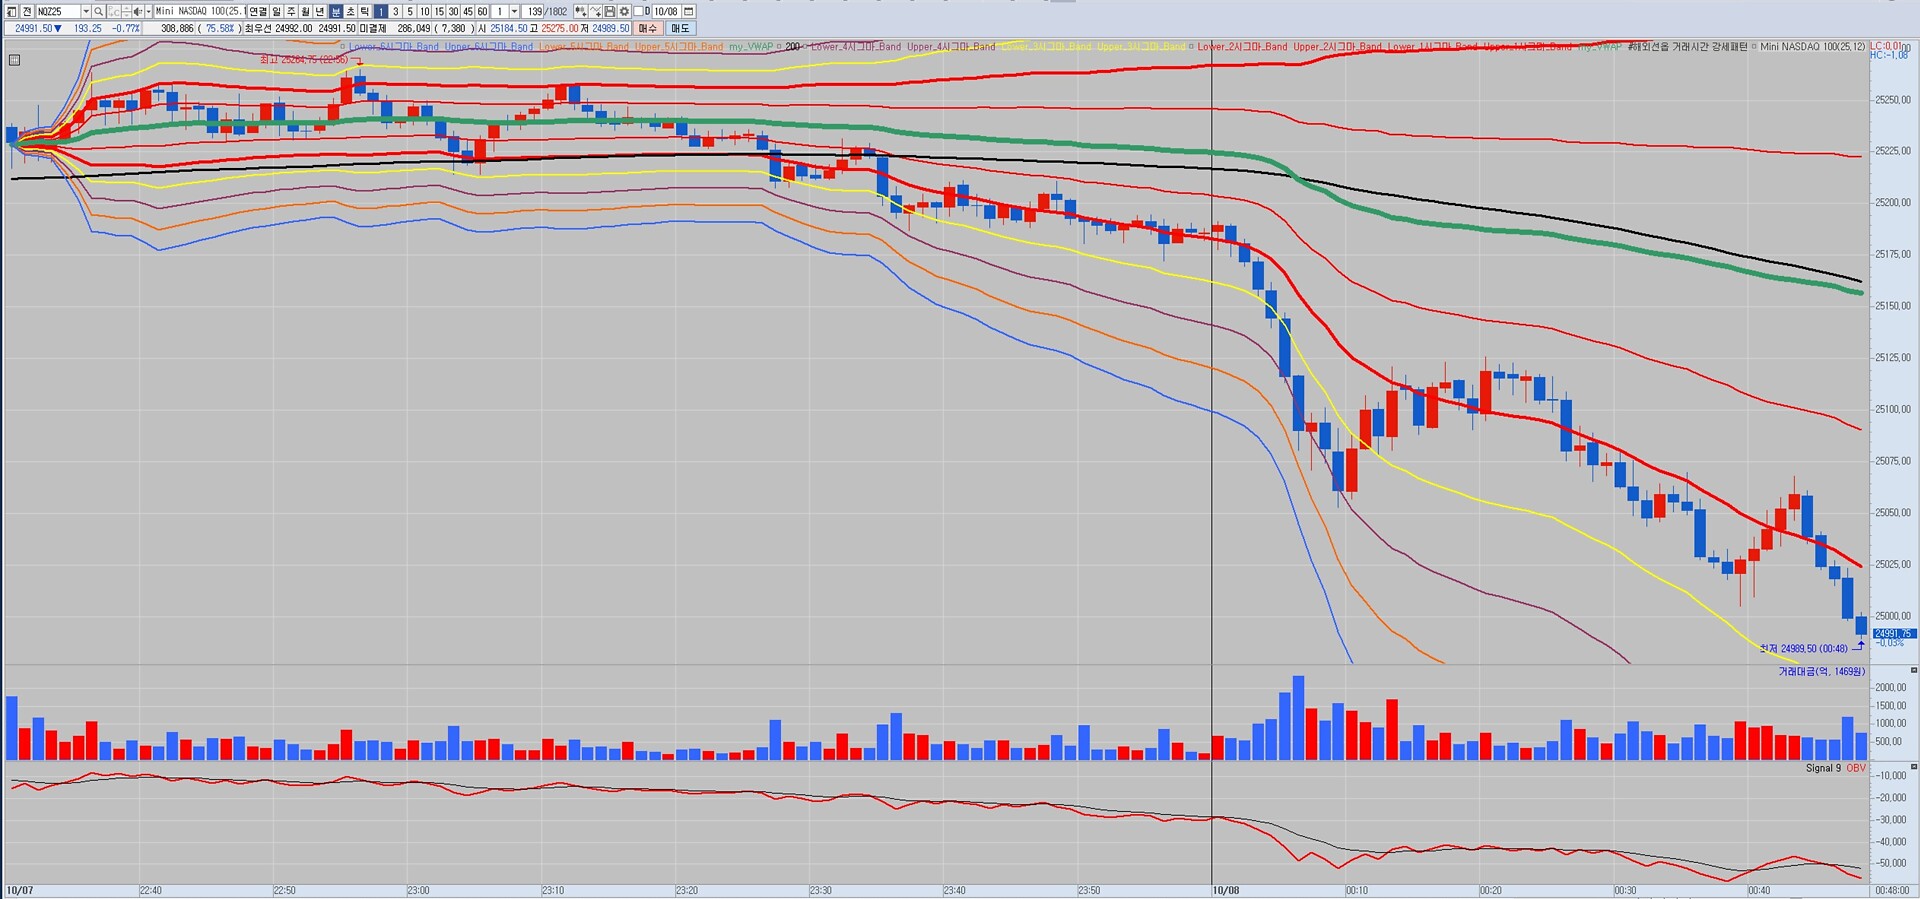Switch chart period to 일 (daily)
1920x899 pixels.
277,11
